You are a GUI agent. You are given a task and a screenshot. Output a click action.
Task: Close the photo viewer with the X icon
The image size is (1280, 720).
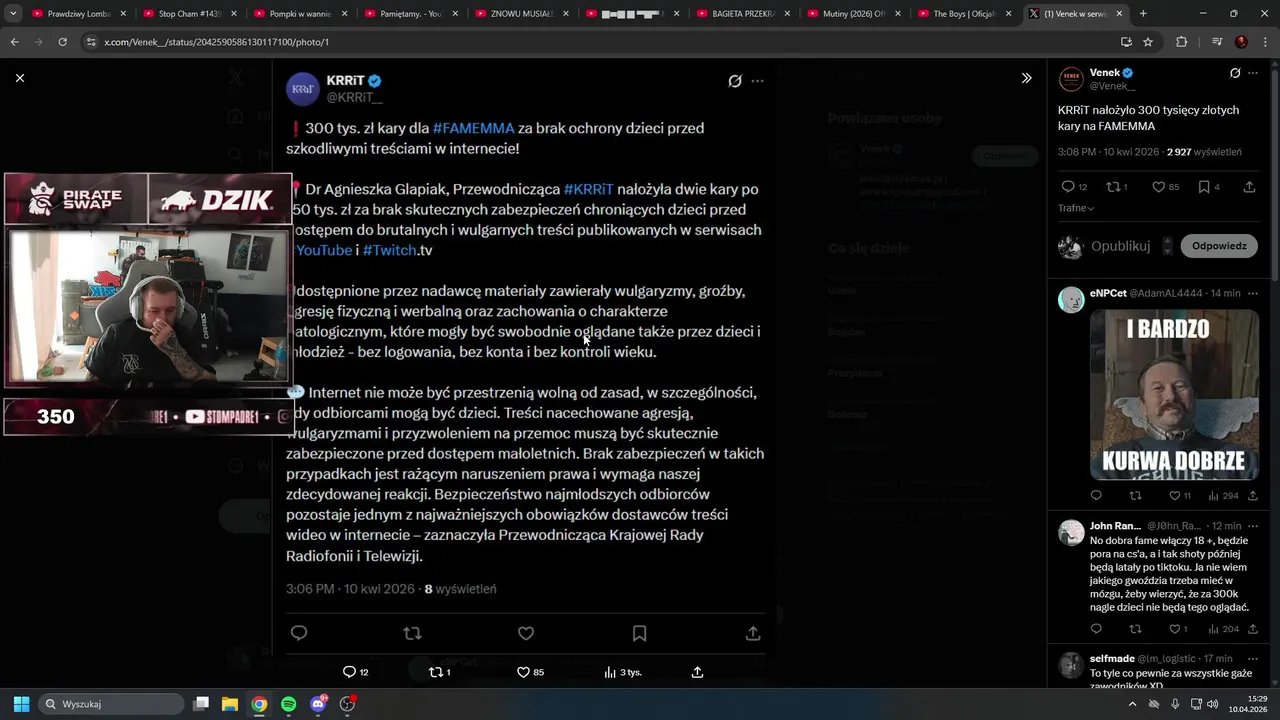click(x=20, y=78)
